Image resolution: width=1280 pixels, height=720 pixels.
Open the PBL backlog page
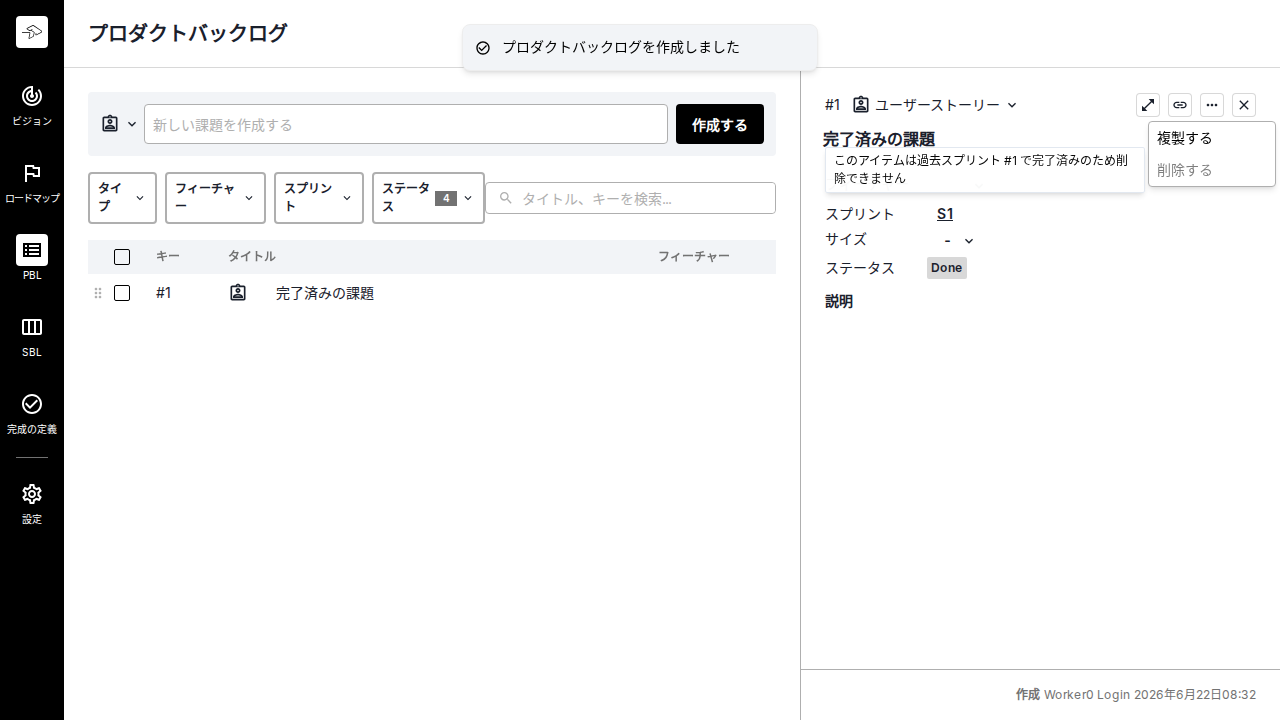[32, 259]
